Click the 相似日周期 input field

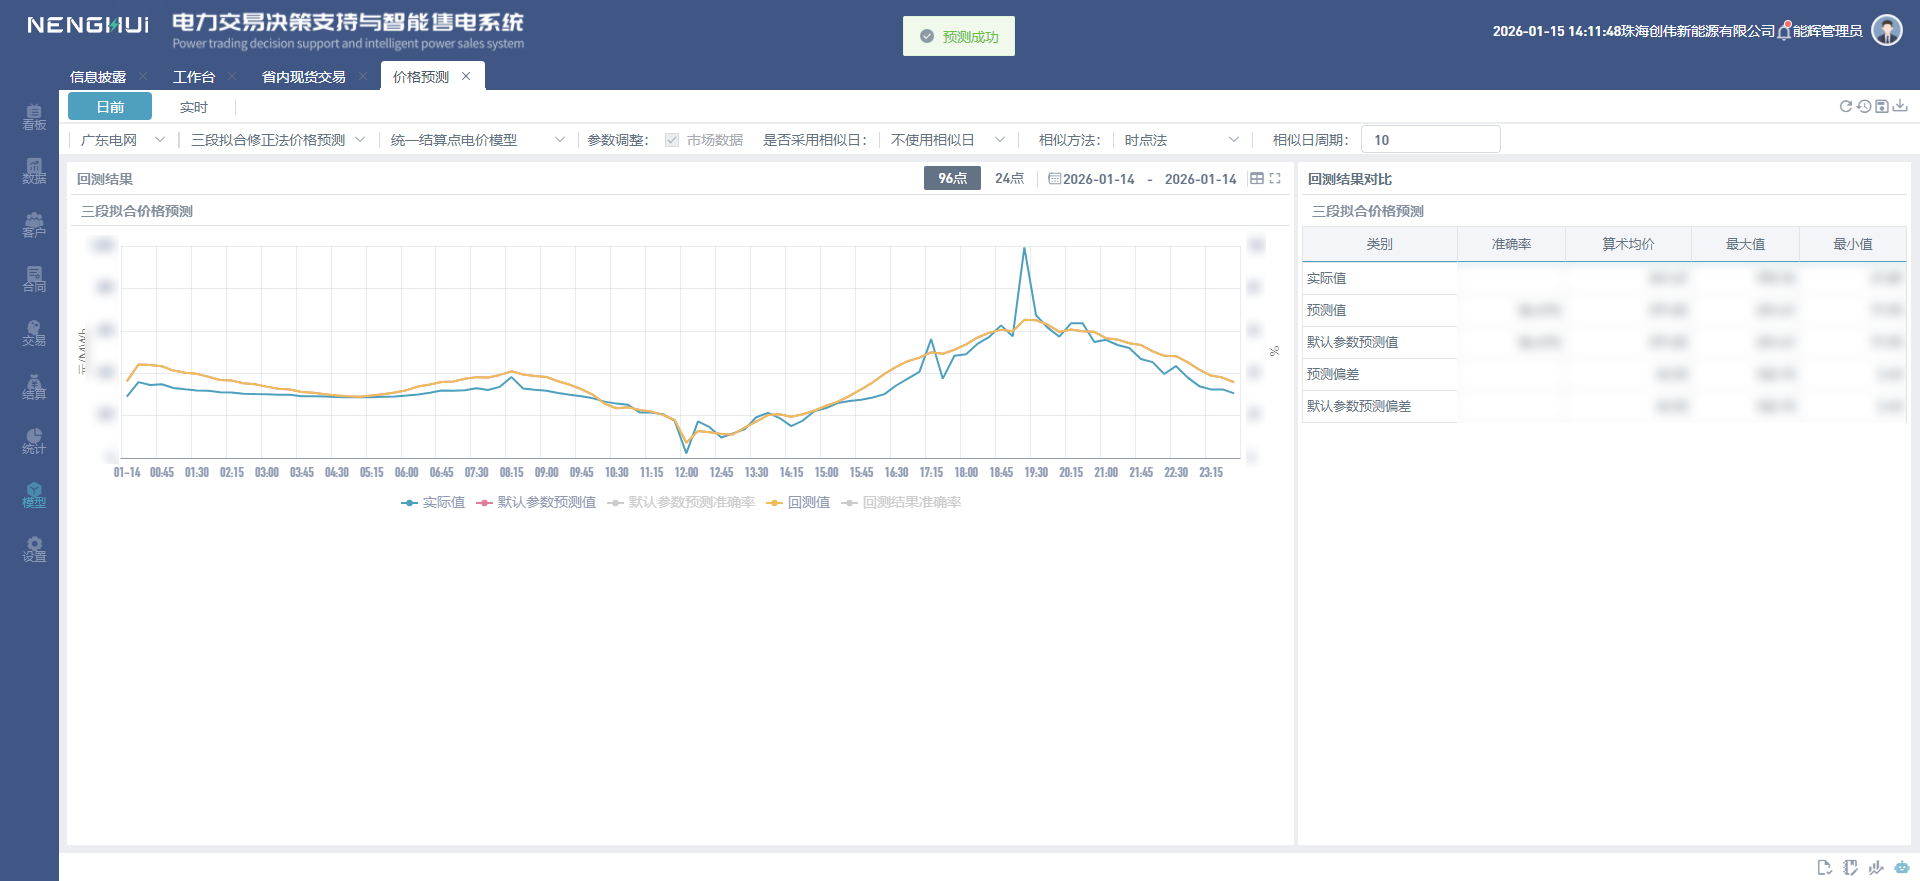(1430, 140)
